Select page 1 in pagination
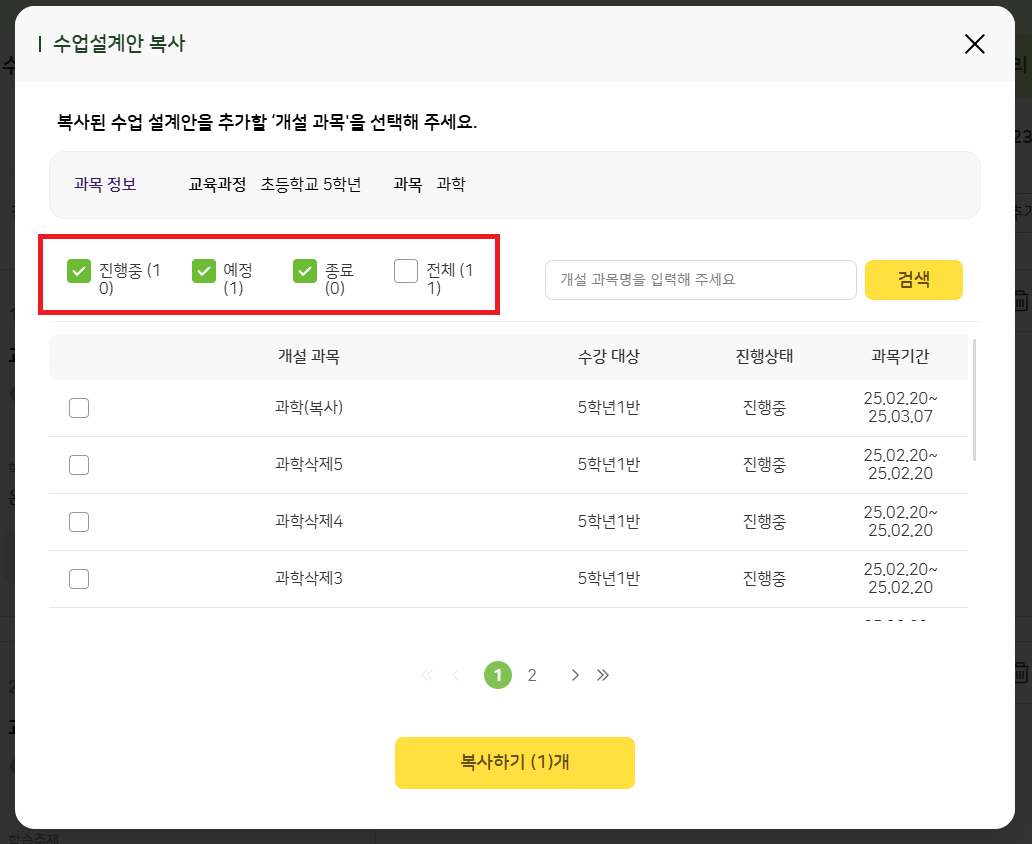Image resolution: width=1032 pixels, height=844 pixels. 498,675
